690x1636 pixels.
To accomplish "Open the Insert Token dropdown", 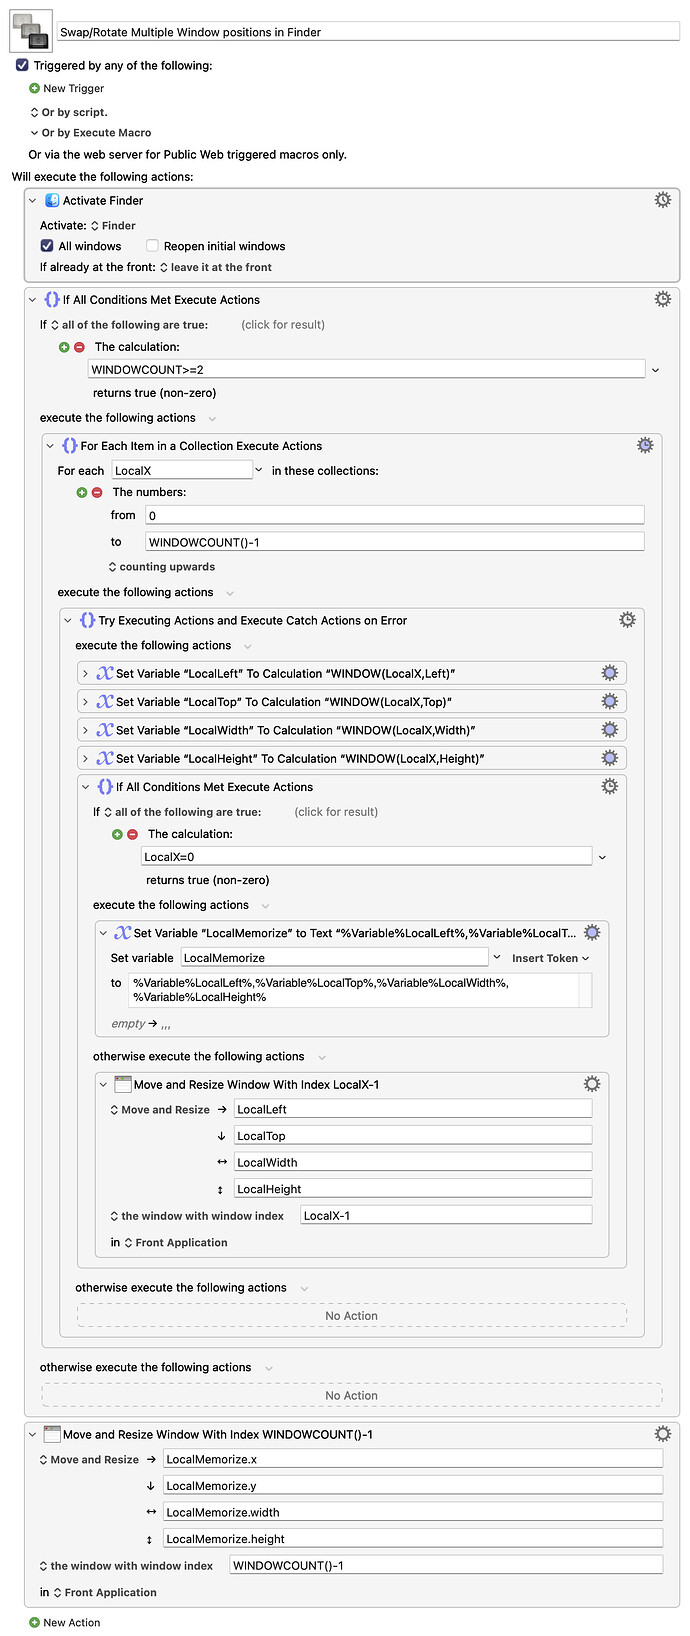I will (549, 958).
